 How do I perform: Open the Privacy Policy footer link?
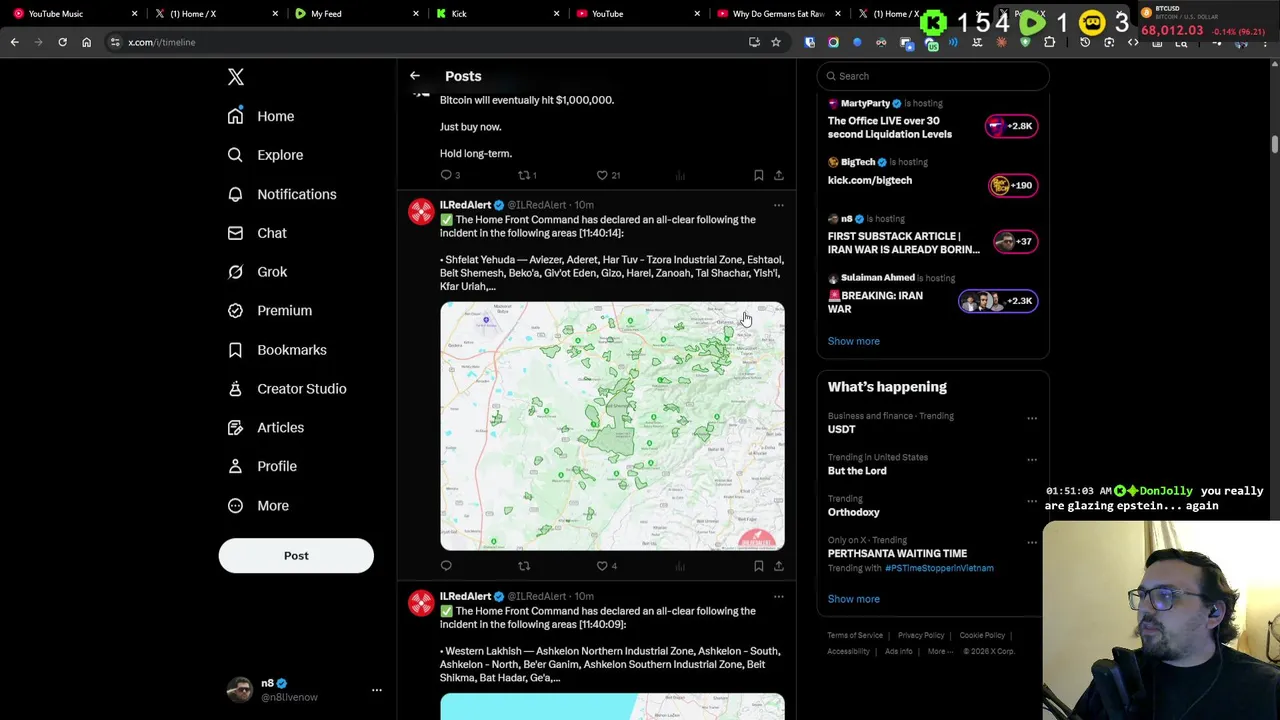pyautogui.click(x=921, y=635)
